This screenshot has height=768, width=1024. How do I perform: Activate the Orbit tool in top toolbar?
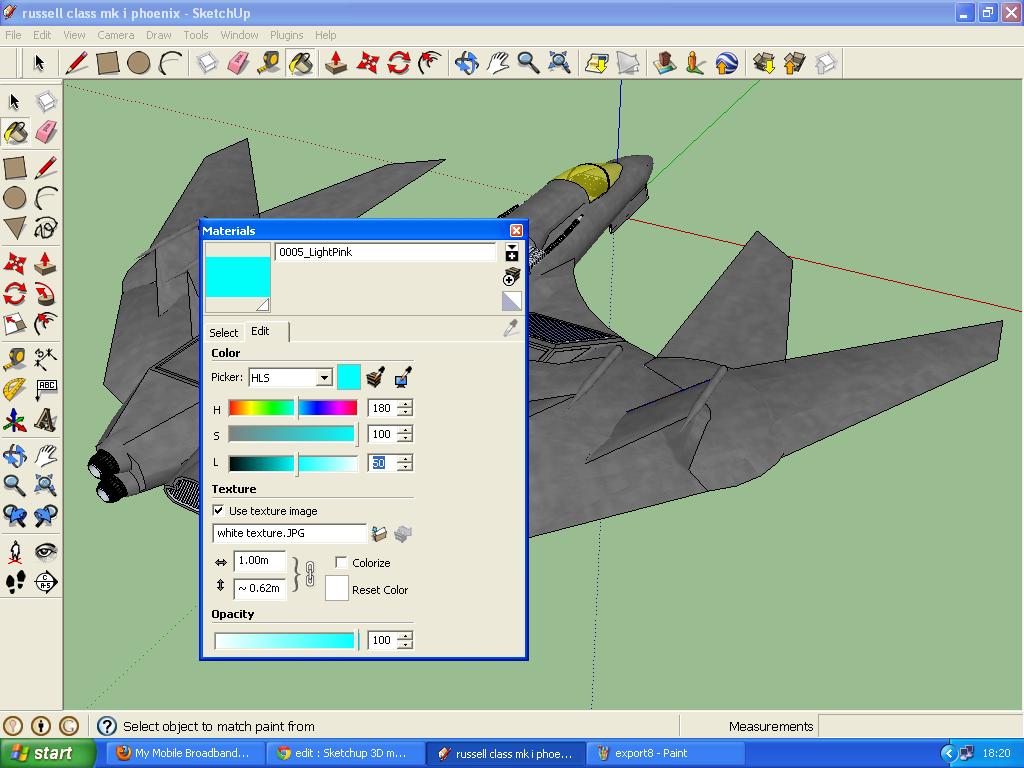(467, 63)
